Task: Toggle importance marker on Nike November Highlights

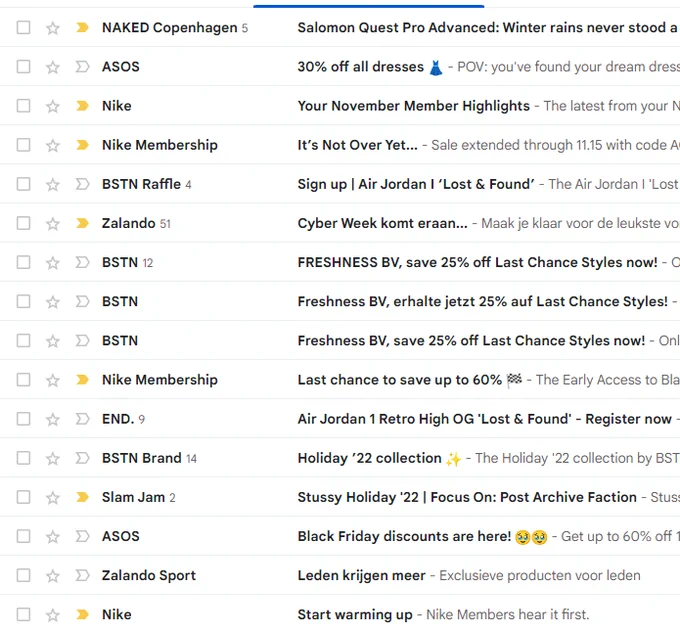Action: (x=82, y=106)
